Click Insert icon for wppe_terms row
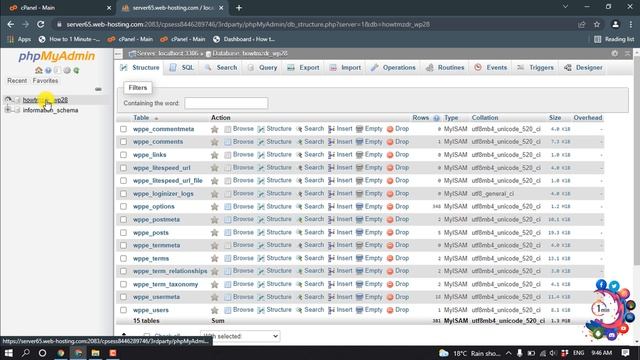Image resolution: width=640 pixels, height=360 pixels. (x=331, y=259)
